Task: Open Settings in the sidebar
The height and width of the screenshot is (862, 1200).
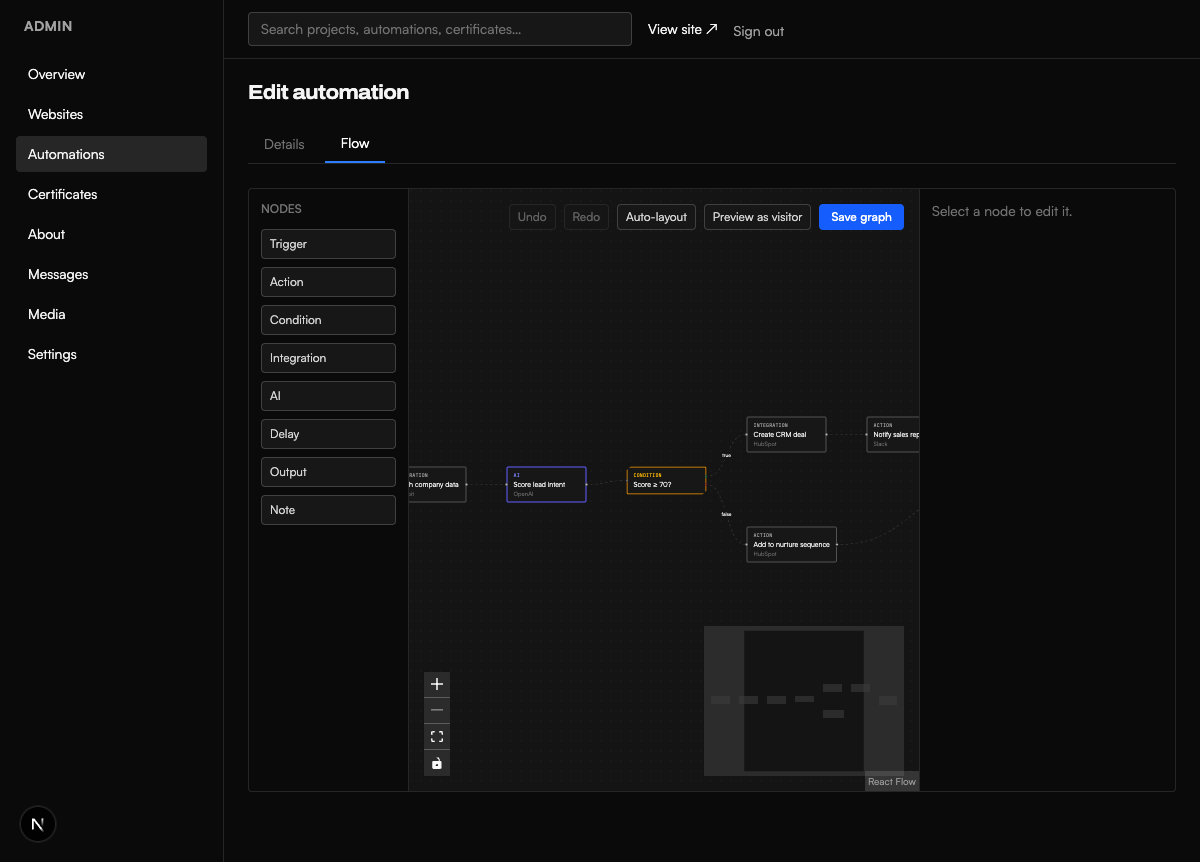Action: (111, 354)
